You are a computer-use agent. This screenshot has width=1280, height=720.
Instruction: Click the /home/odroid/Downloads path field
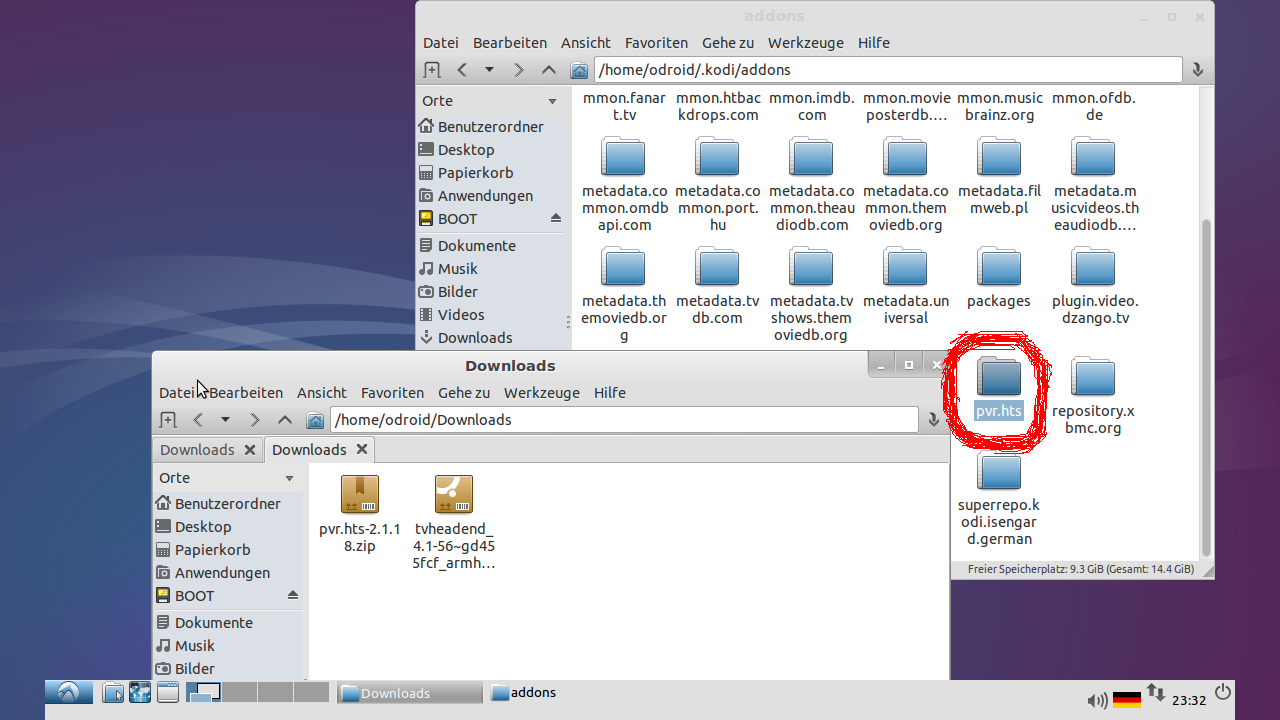[x=624, y=420]
